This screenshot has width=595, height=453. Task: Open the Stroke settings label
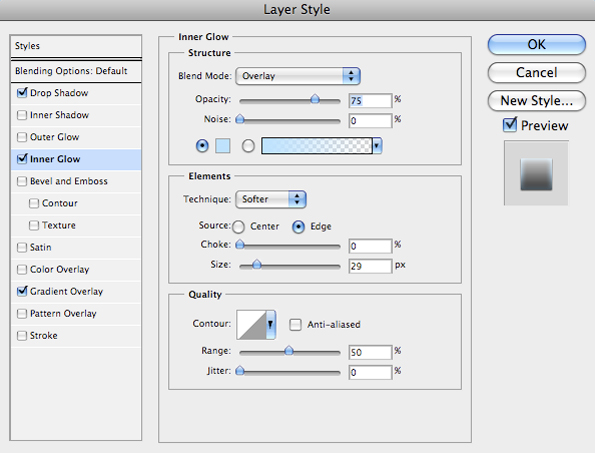coord(44,336)
